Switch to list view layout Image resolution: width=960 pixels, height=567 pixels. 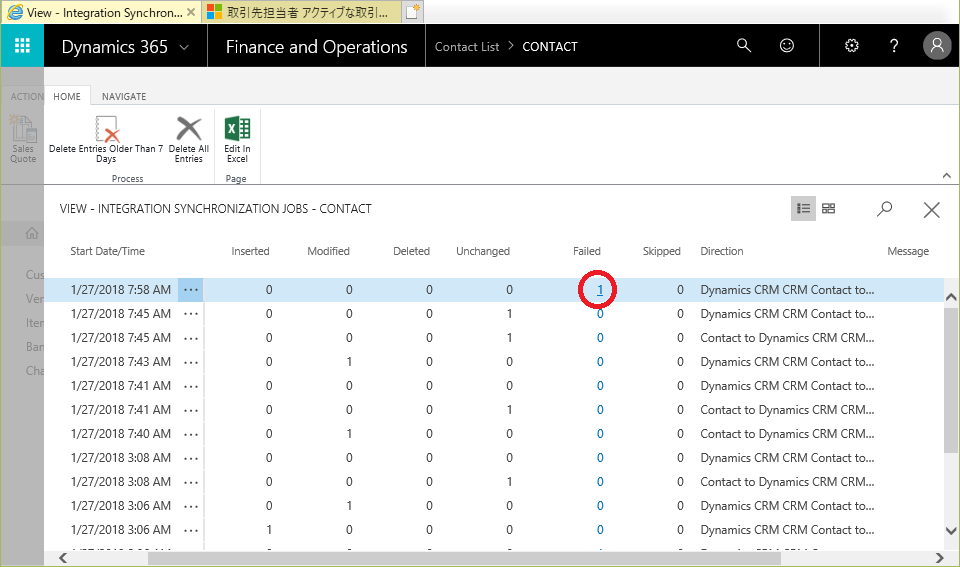[x=803, y=209]
